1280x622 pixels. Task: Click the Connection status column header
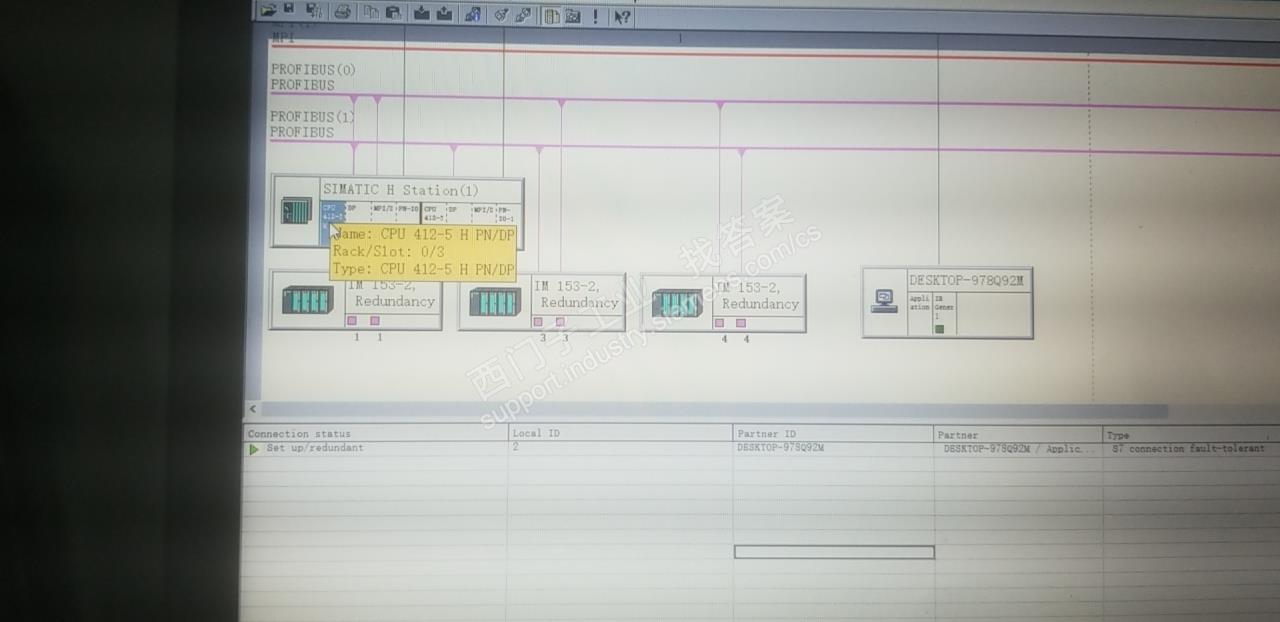pos(375,434)
